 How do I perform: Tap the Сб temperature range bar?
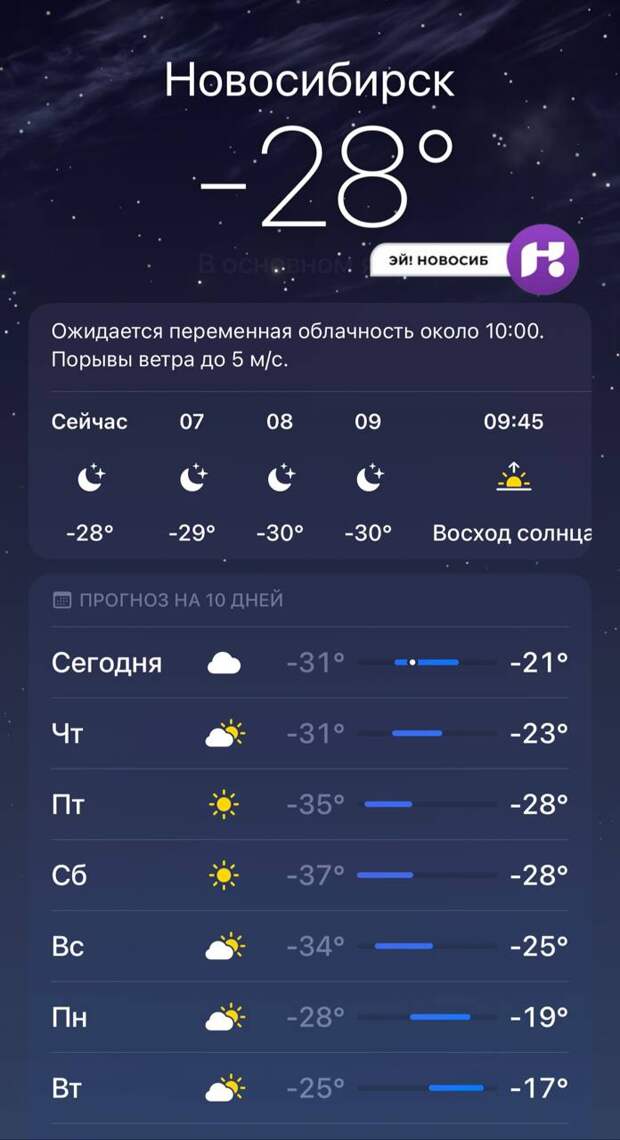pyautogui.click(x=427, y=875)
